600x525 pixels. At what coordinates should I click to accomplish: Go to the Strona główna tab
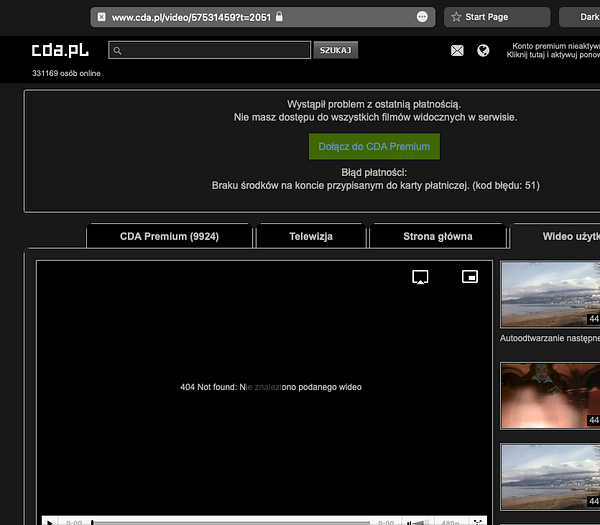438,236
